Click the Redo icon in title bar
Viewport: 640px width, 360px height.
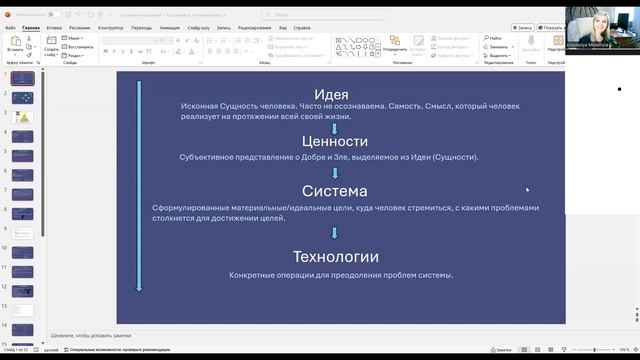(x=91, y=15)
